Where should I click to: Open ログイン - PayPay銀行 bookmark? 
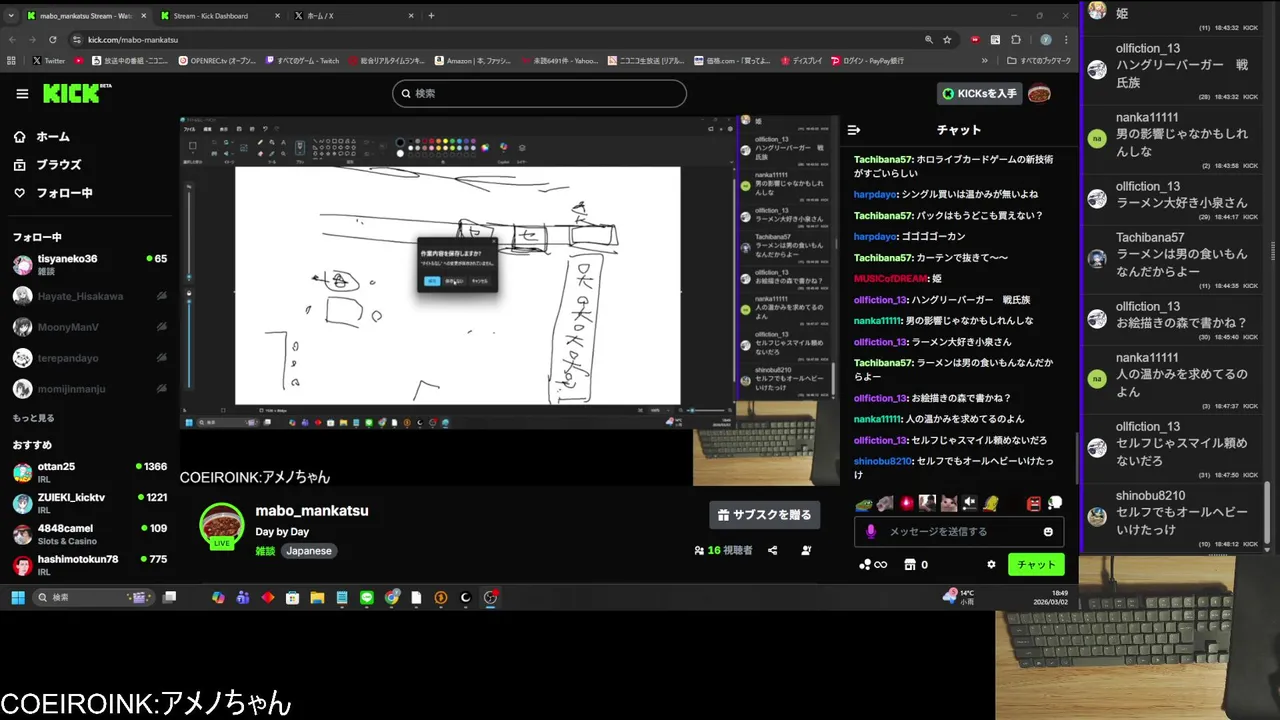[x=866, y=61]
